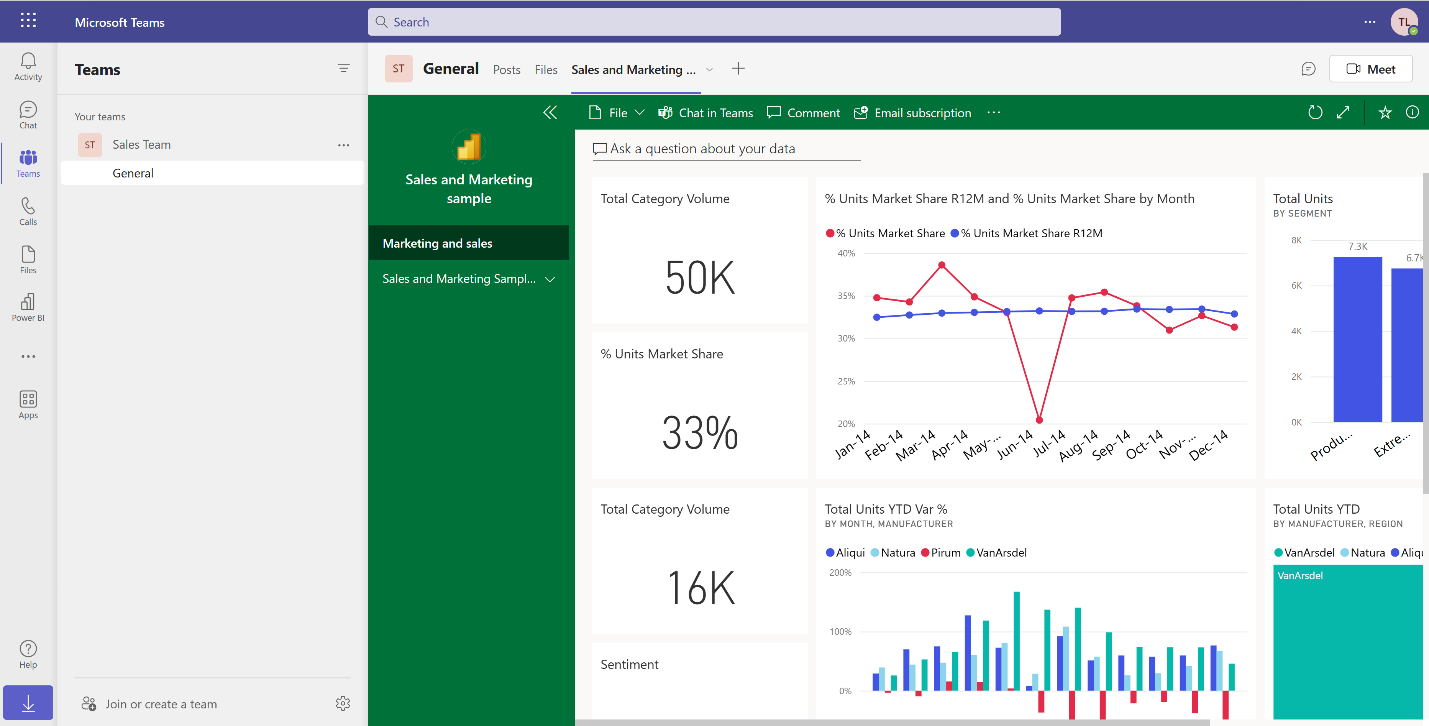The height and width of the screenshot is (726, 1429).
Task: Open Apps store in left rail
Action: [x=28, y=404]
